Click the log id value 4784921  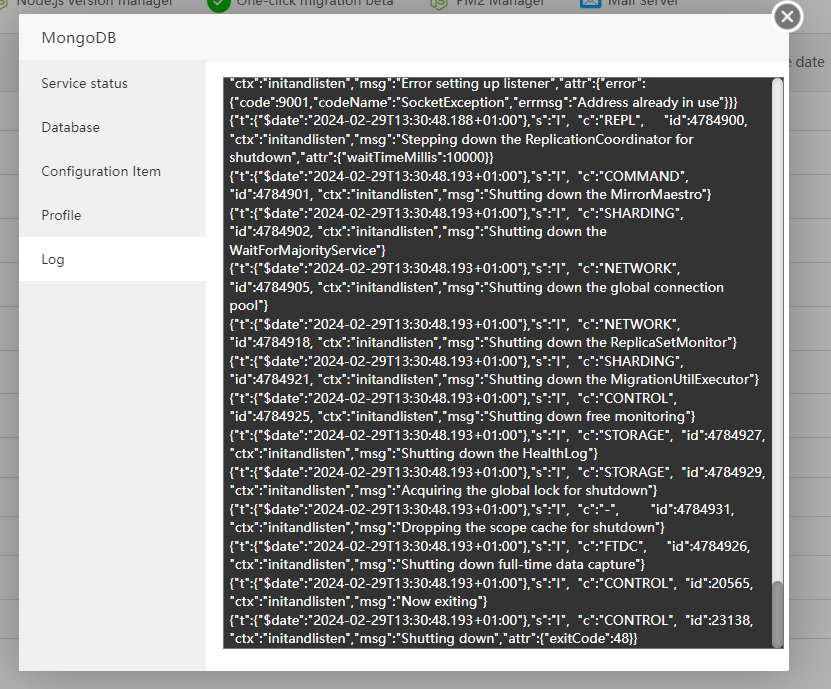click(282, 379)
